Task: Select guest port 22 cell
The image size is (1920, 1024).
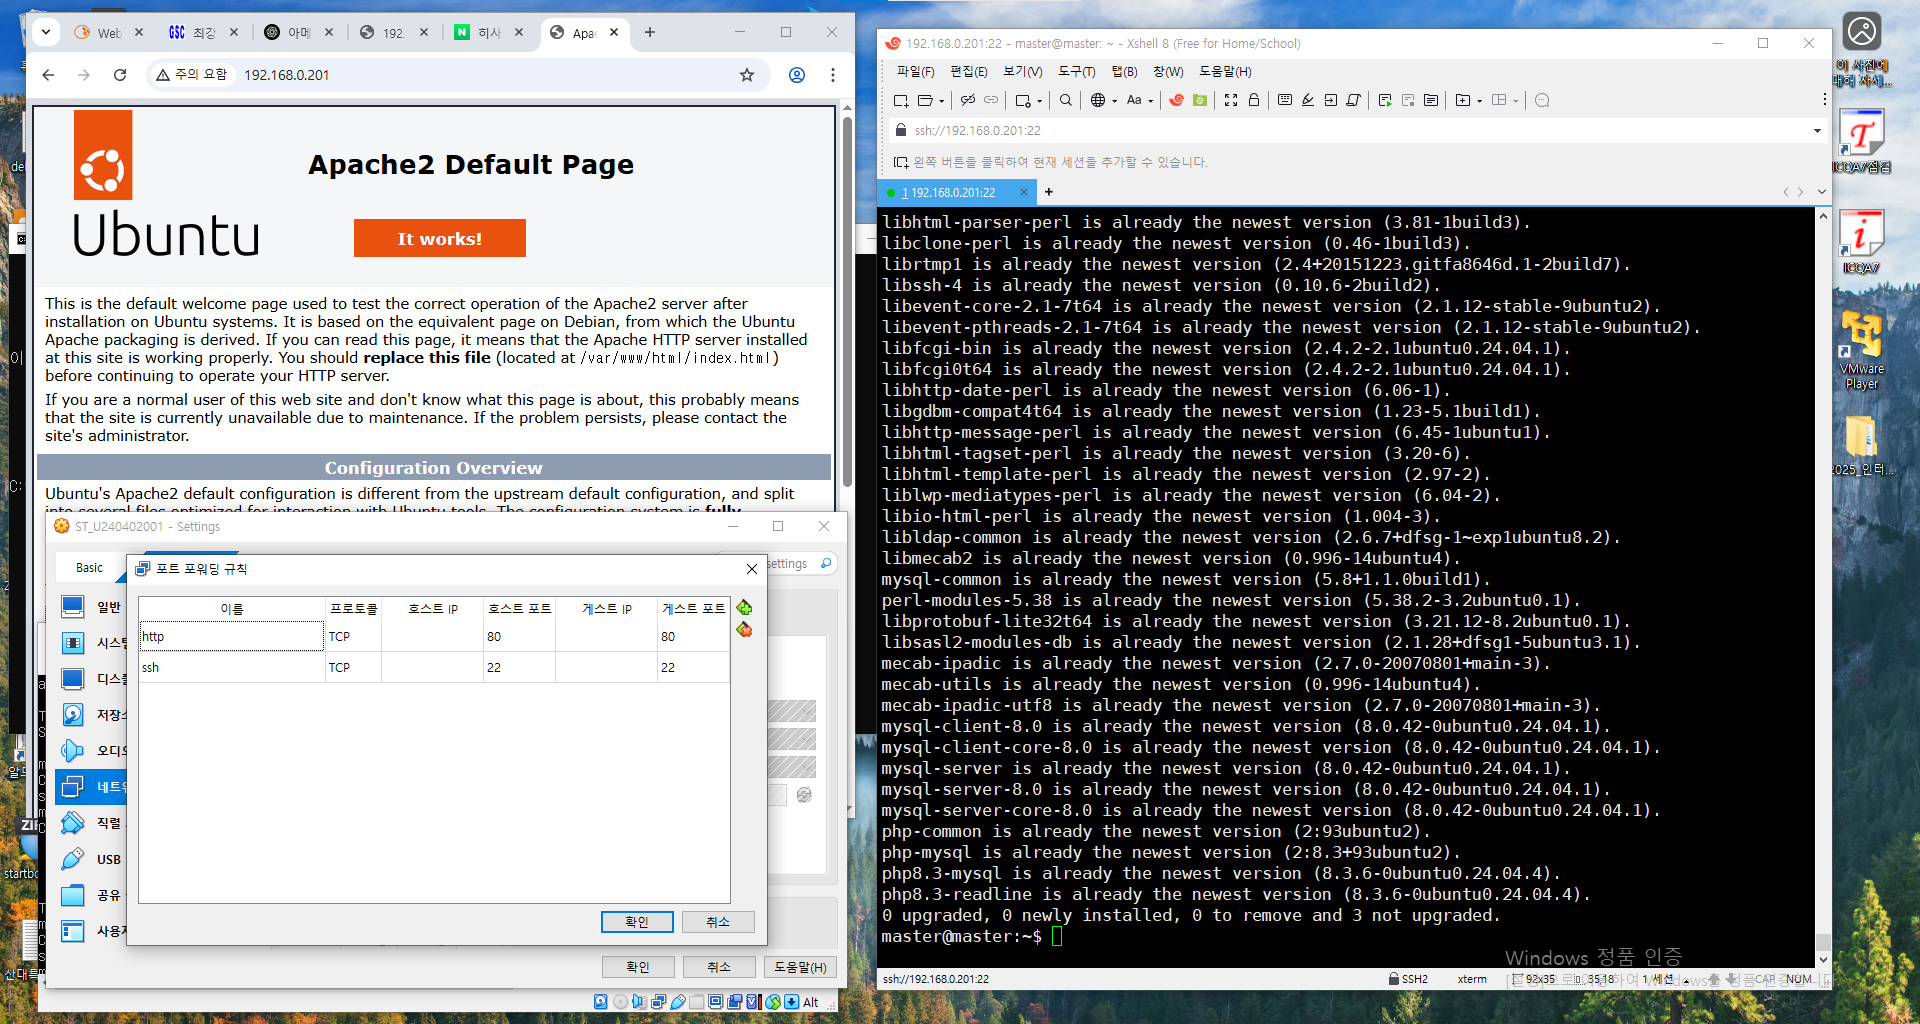Action: (x=693, y=667)
